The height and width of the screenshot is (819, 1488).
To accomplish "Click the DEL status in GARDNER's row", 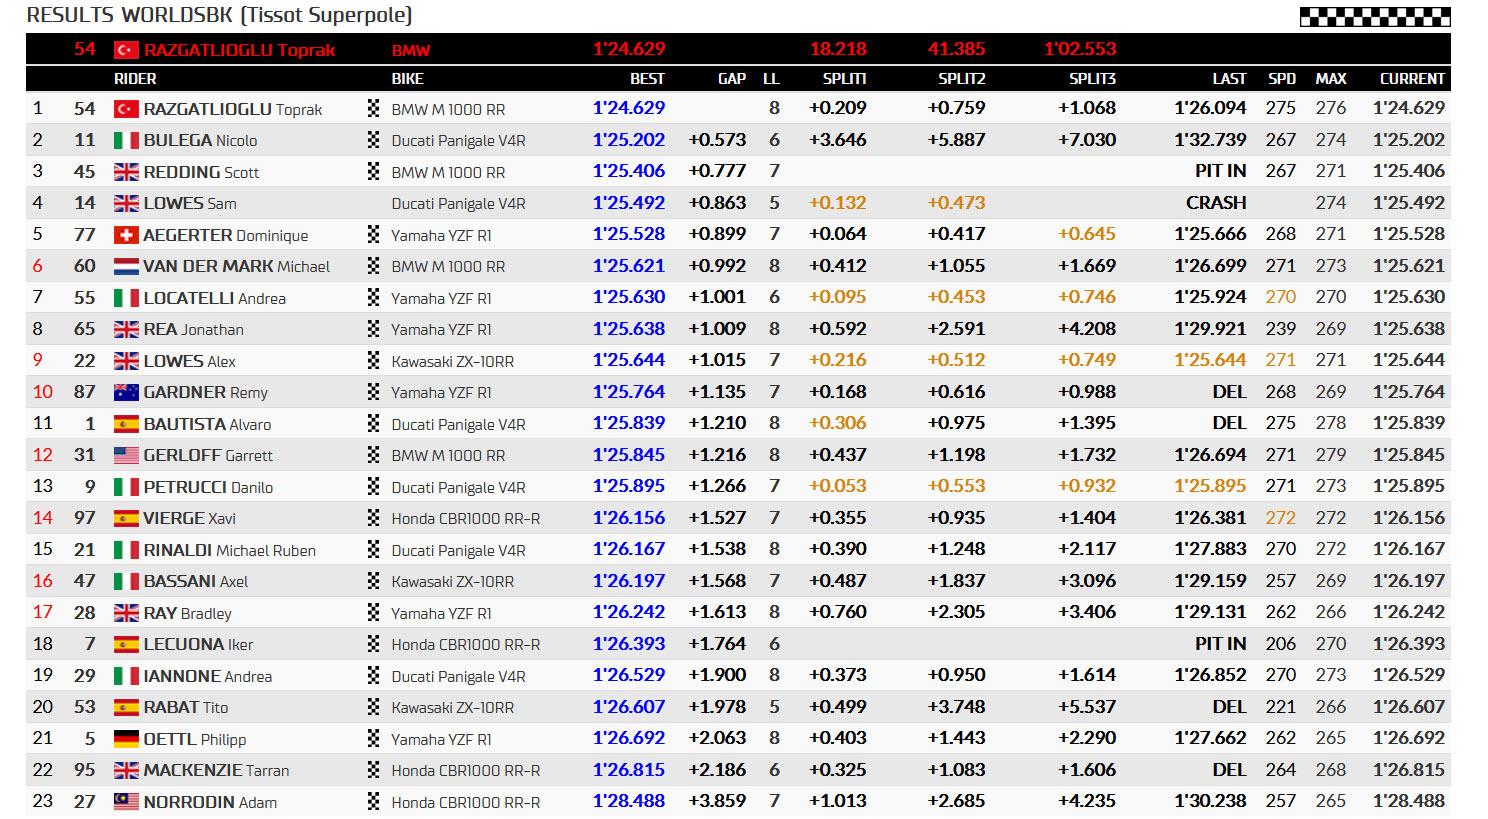I will pyautogui.click(x=1229, y=392).
